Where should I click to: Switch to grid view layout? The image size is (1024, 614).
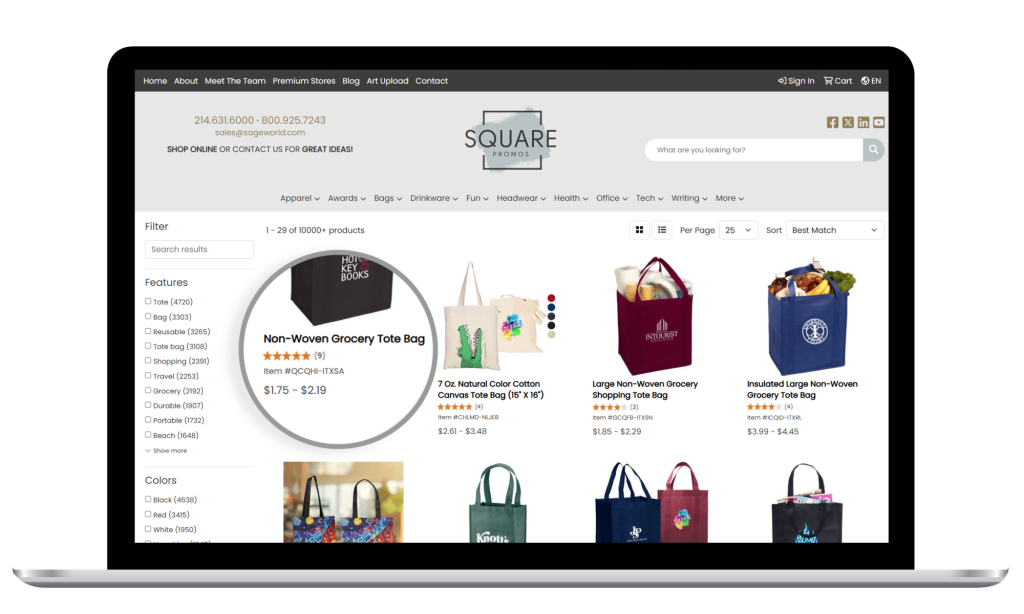pos(639,230)
